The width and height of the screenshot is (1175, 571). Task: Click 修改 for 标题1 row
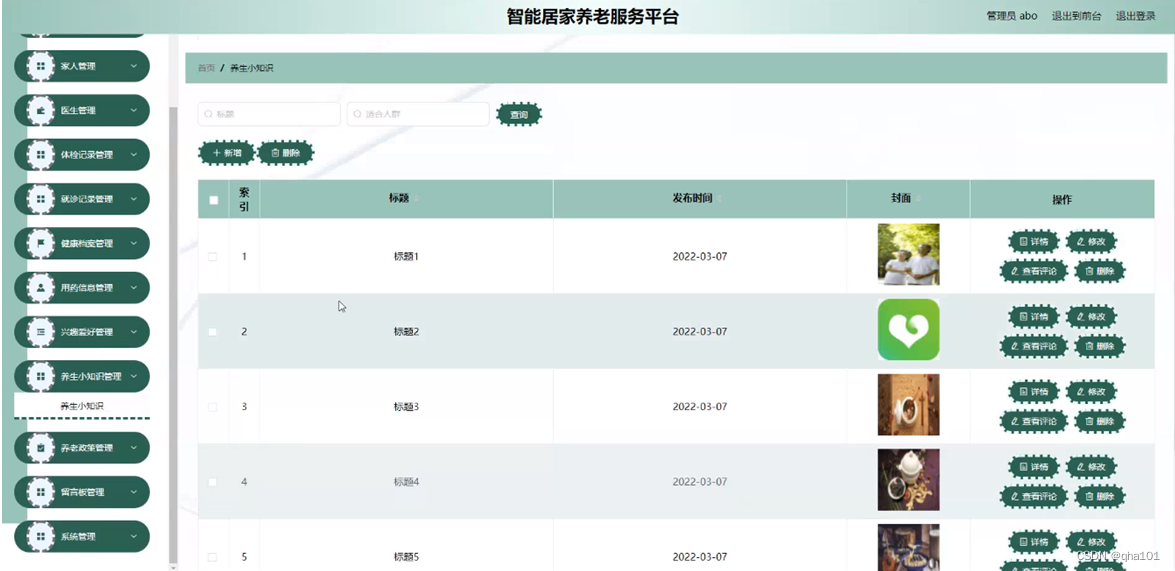(1091, 242)
